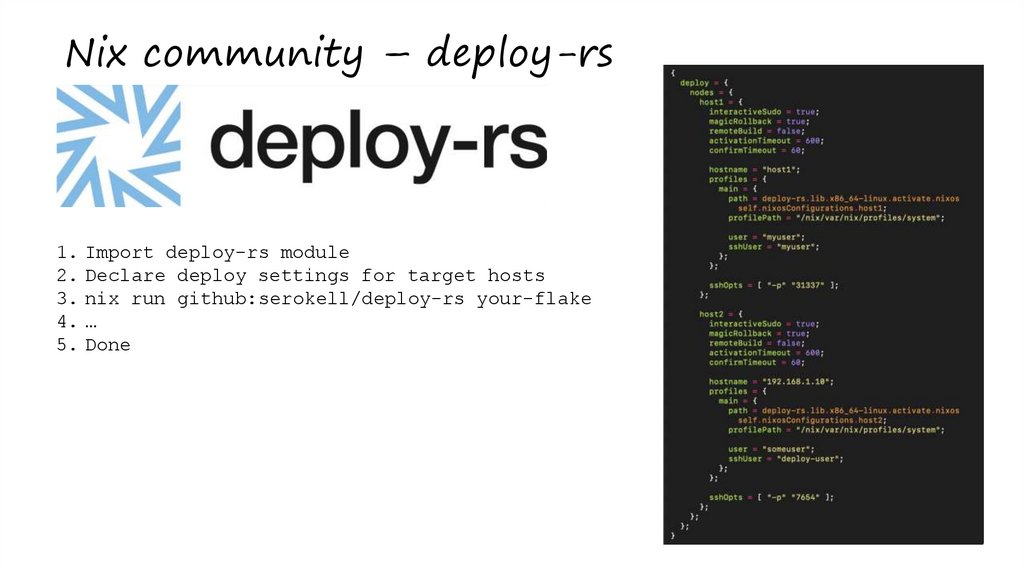The image size is (1024, 574).
Task: Select the slide title 'Nix community – deploy-rs'
Action: (339, 54)
